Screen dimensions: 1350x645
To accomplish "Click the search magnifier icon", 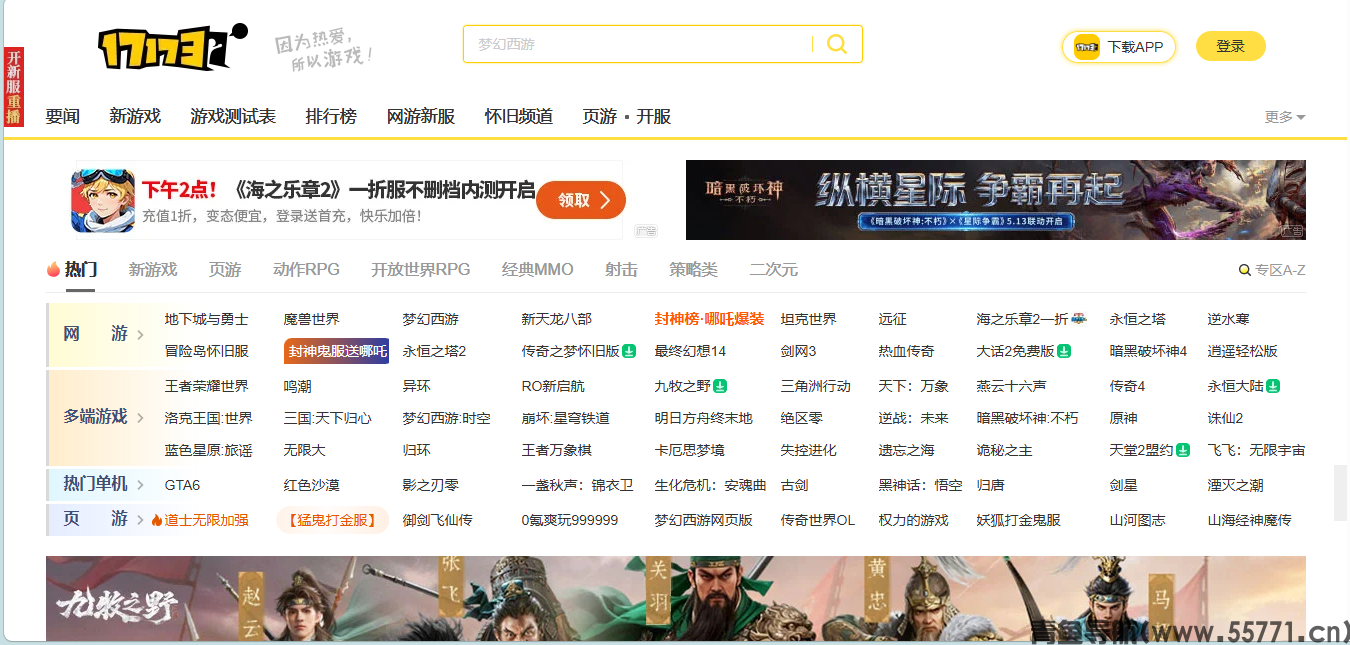I will [837, 44].
